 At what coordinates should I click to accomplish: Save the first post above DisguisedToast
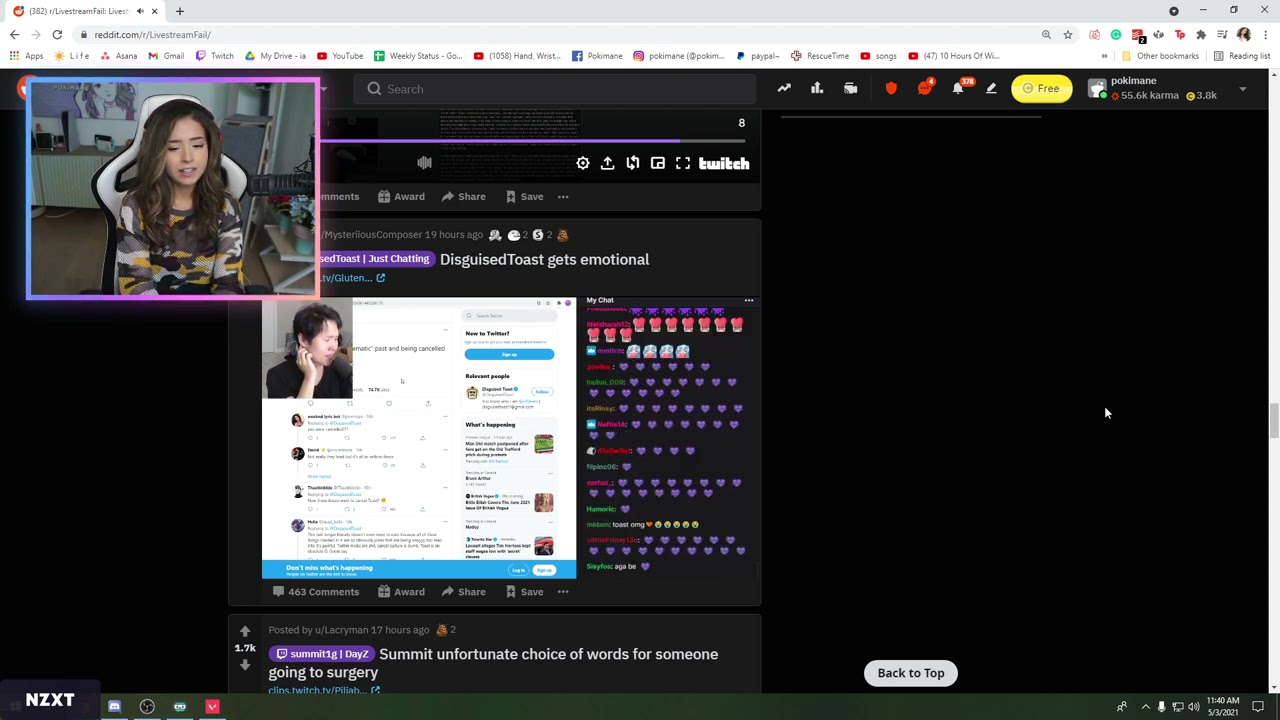point(524,197)
